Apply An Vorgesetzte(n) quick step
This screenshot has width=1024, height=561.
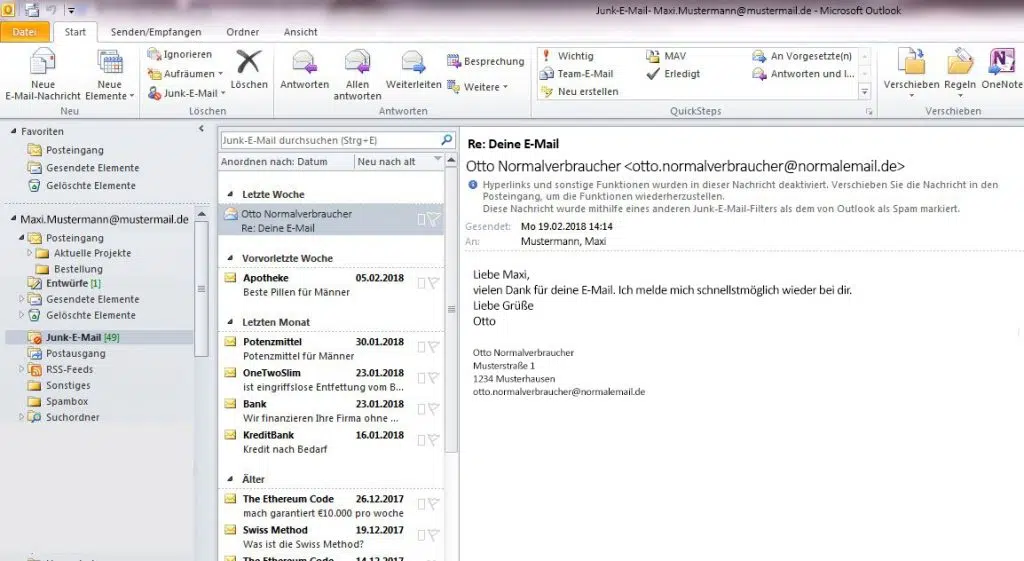[x=802, y=56]
